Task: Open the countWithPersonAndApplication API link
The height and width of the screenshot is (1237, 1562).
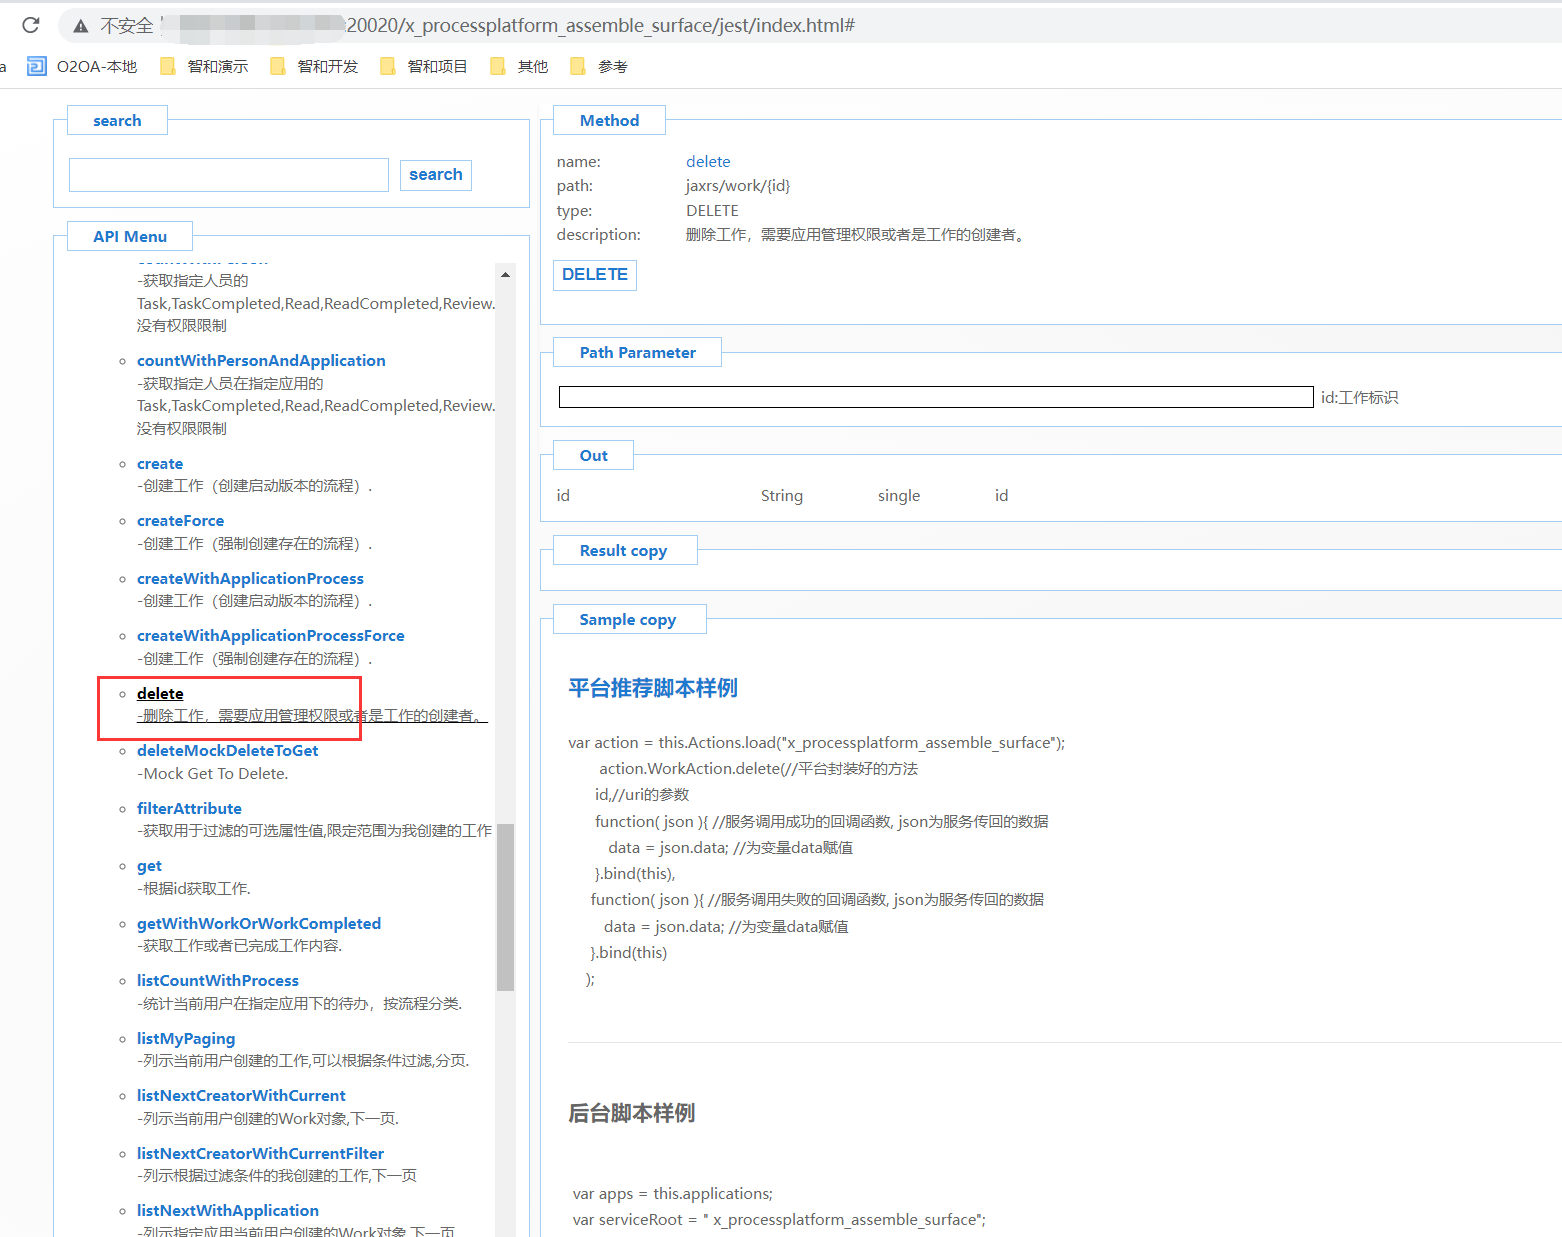Action: click(x=261, y=360)
